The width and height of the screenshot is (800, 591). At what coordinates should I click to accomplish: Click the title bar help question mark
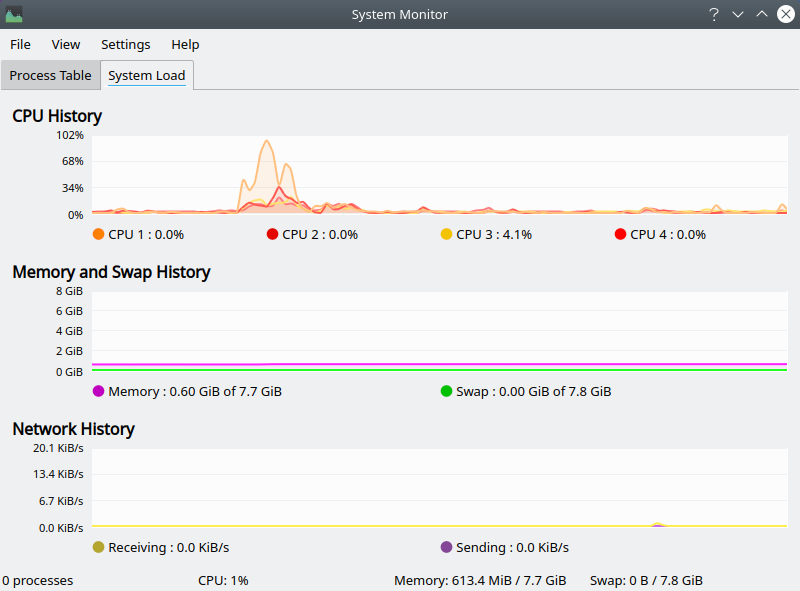click(x=714, y=14)
